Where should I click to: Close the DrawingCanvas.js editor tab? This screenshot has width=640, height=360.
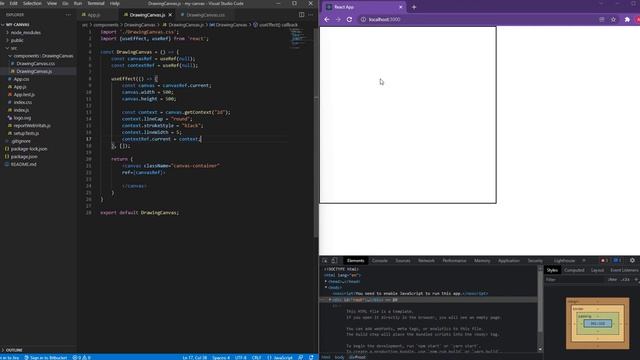(x=170, y=15)
